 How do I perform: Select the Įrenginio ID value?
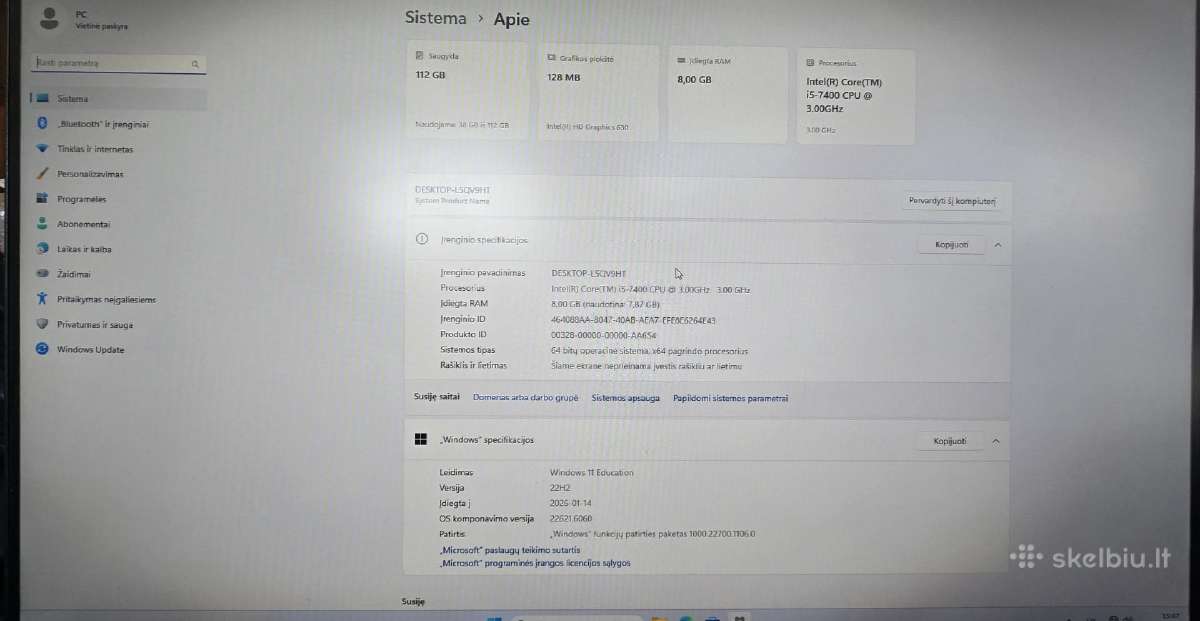pos(634,320)
